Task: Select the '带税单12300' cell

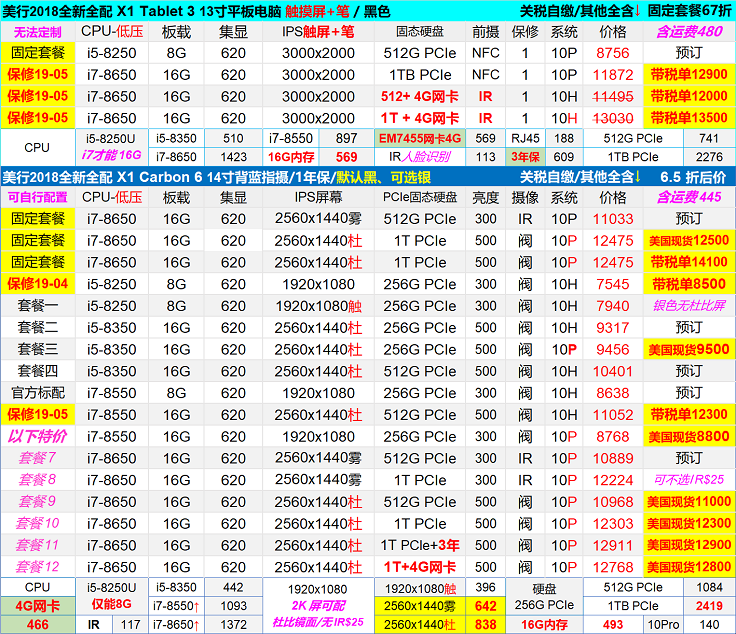Action: pos(689,414)
